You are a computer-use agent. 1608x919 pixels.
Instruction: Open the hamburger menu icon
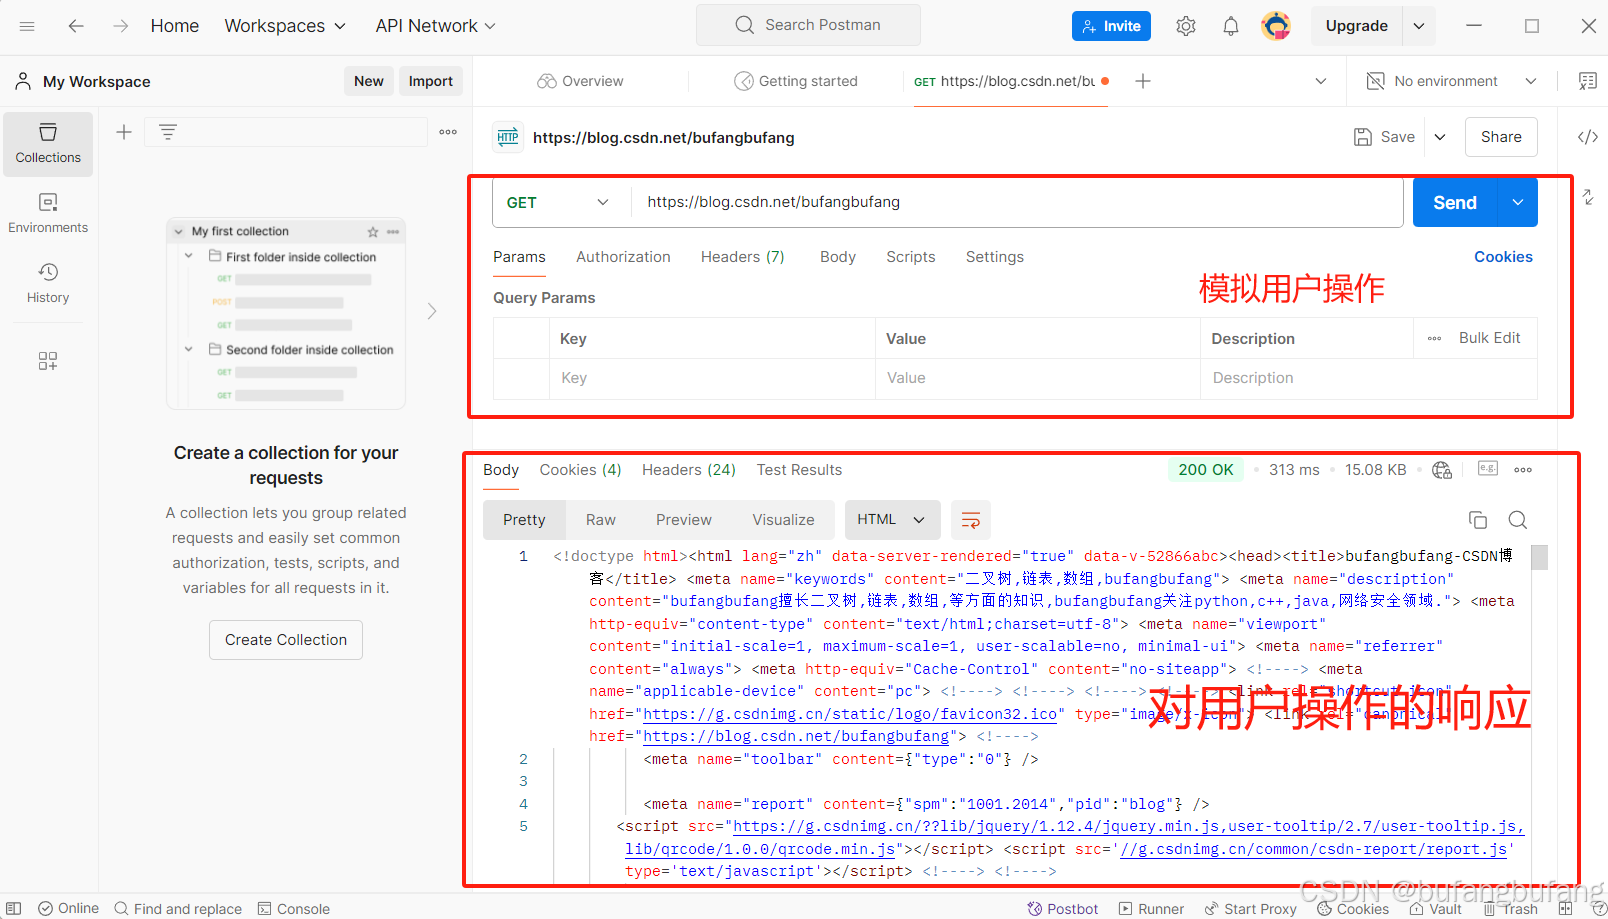[27, 26]
